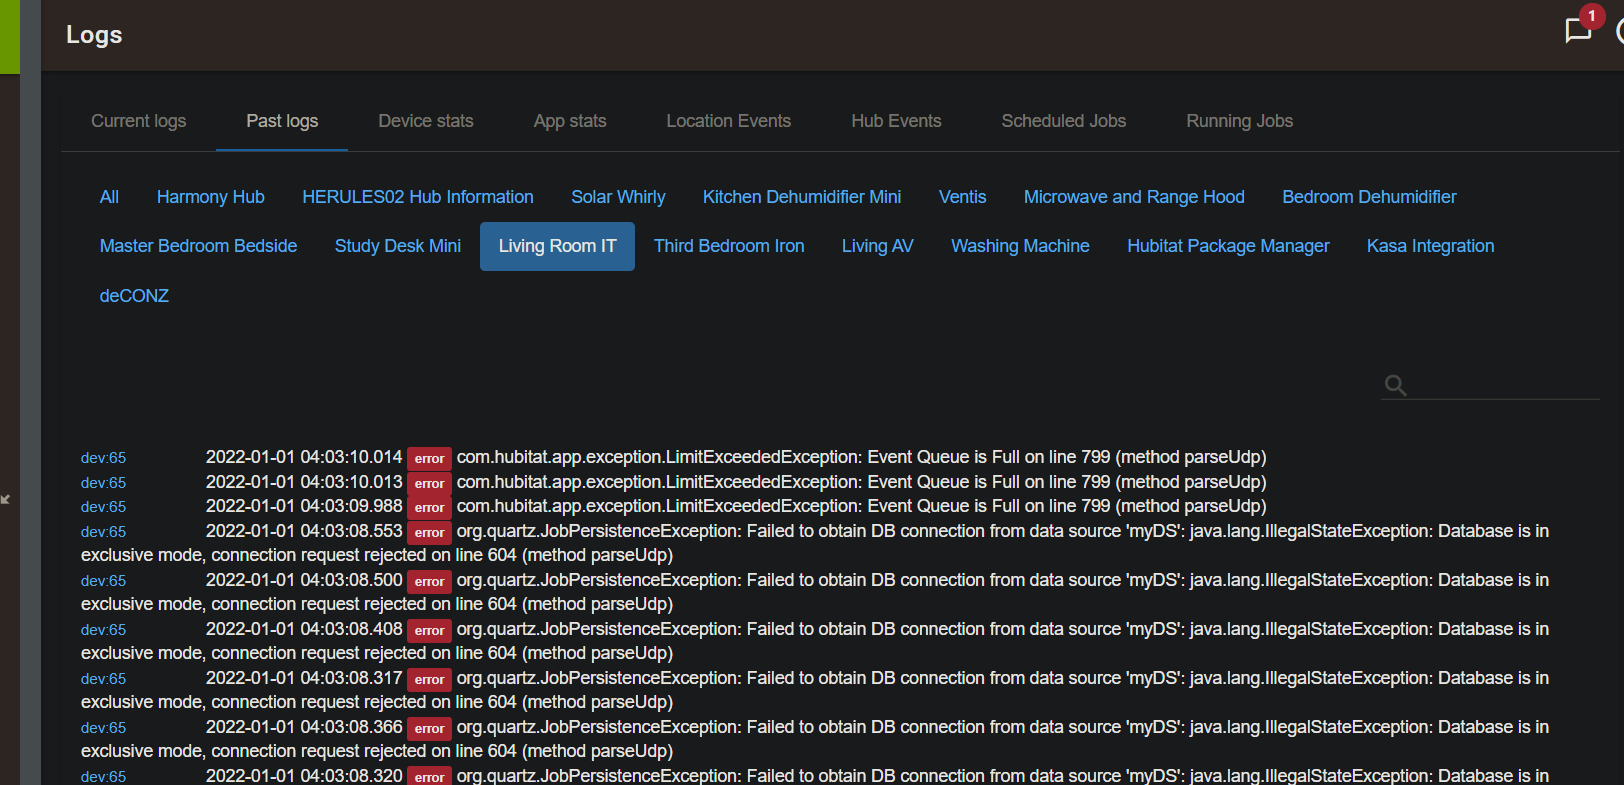The height and width of the screenshot is (785, 1624).
Task: Filter logs by Washing Machine
Action: [x=1019, y=246]
